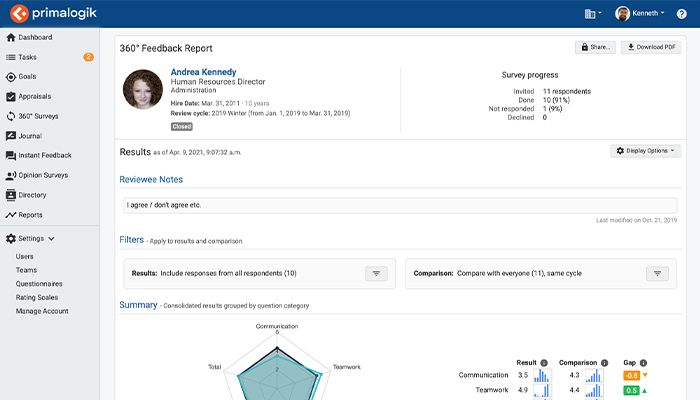Open Teams under Settings
This screenshot has height=400, width=700.
click(26, 270)
